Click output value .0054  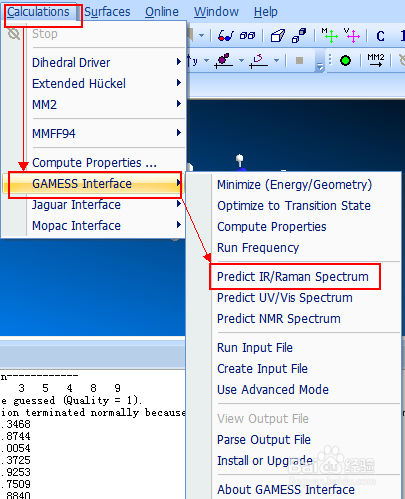pyautogui.click(x=16, y=448)
